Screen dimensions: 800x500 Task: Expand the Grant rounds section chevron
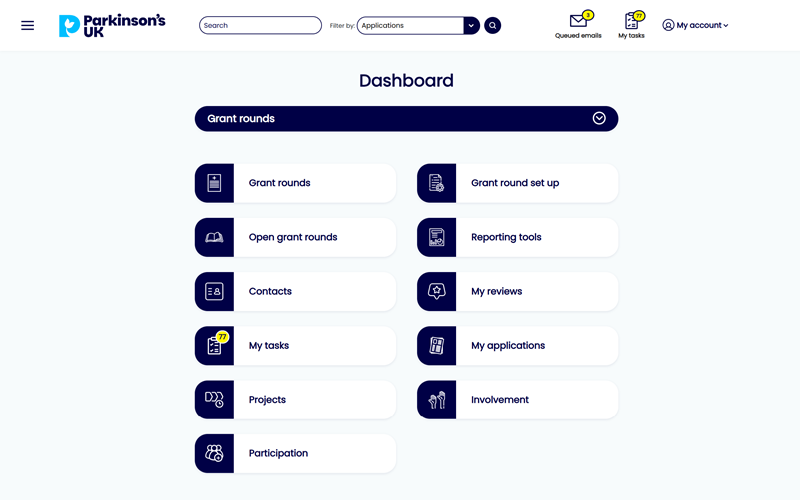point(599,118)
